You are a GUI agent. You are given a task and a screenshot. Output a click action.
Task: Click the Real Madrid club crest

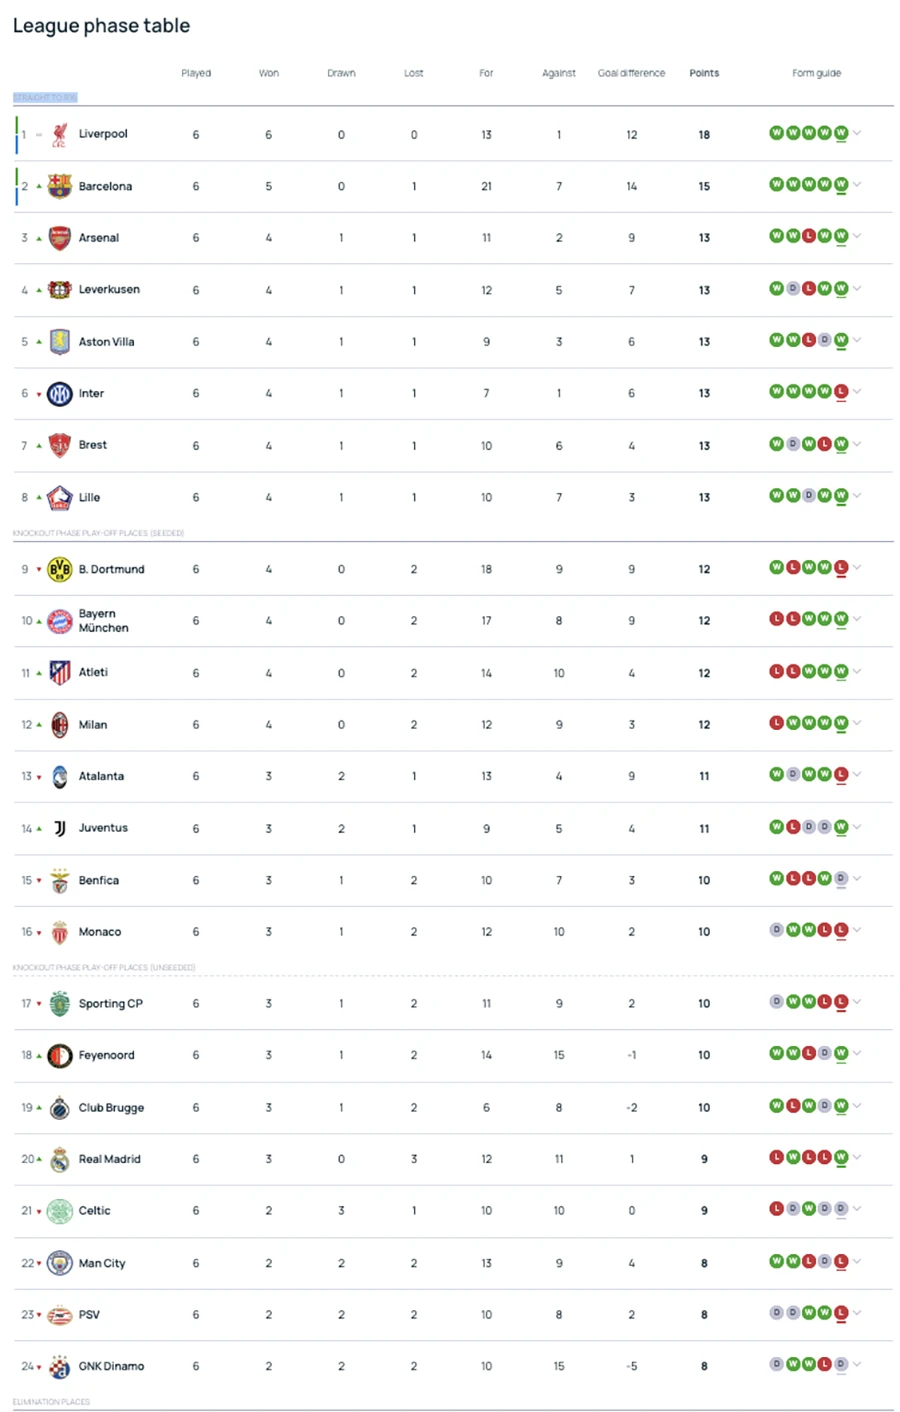pos(59,1159)
